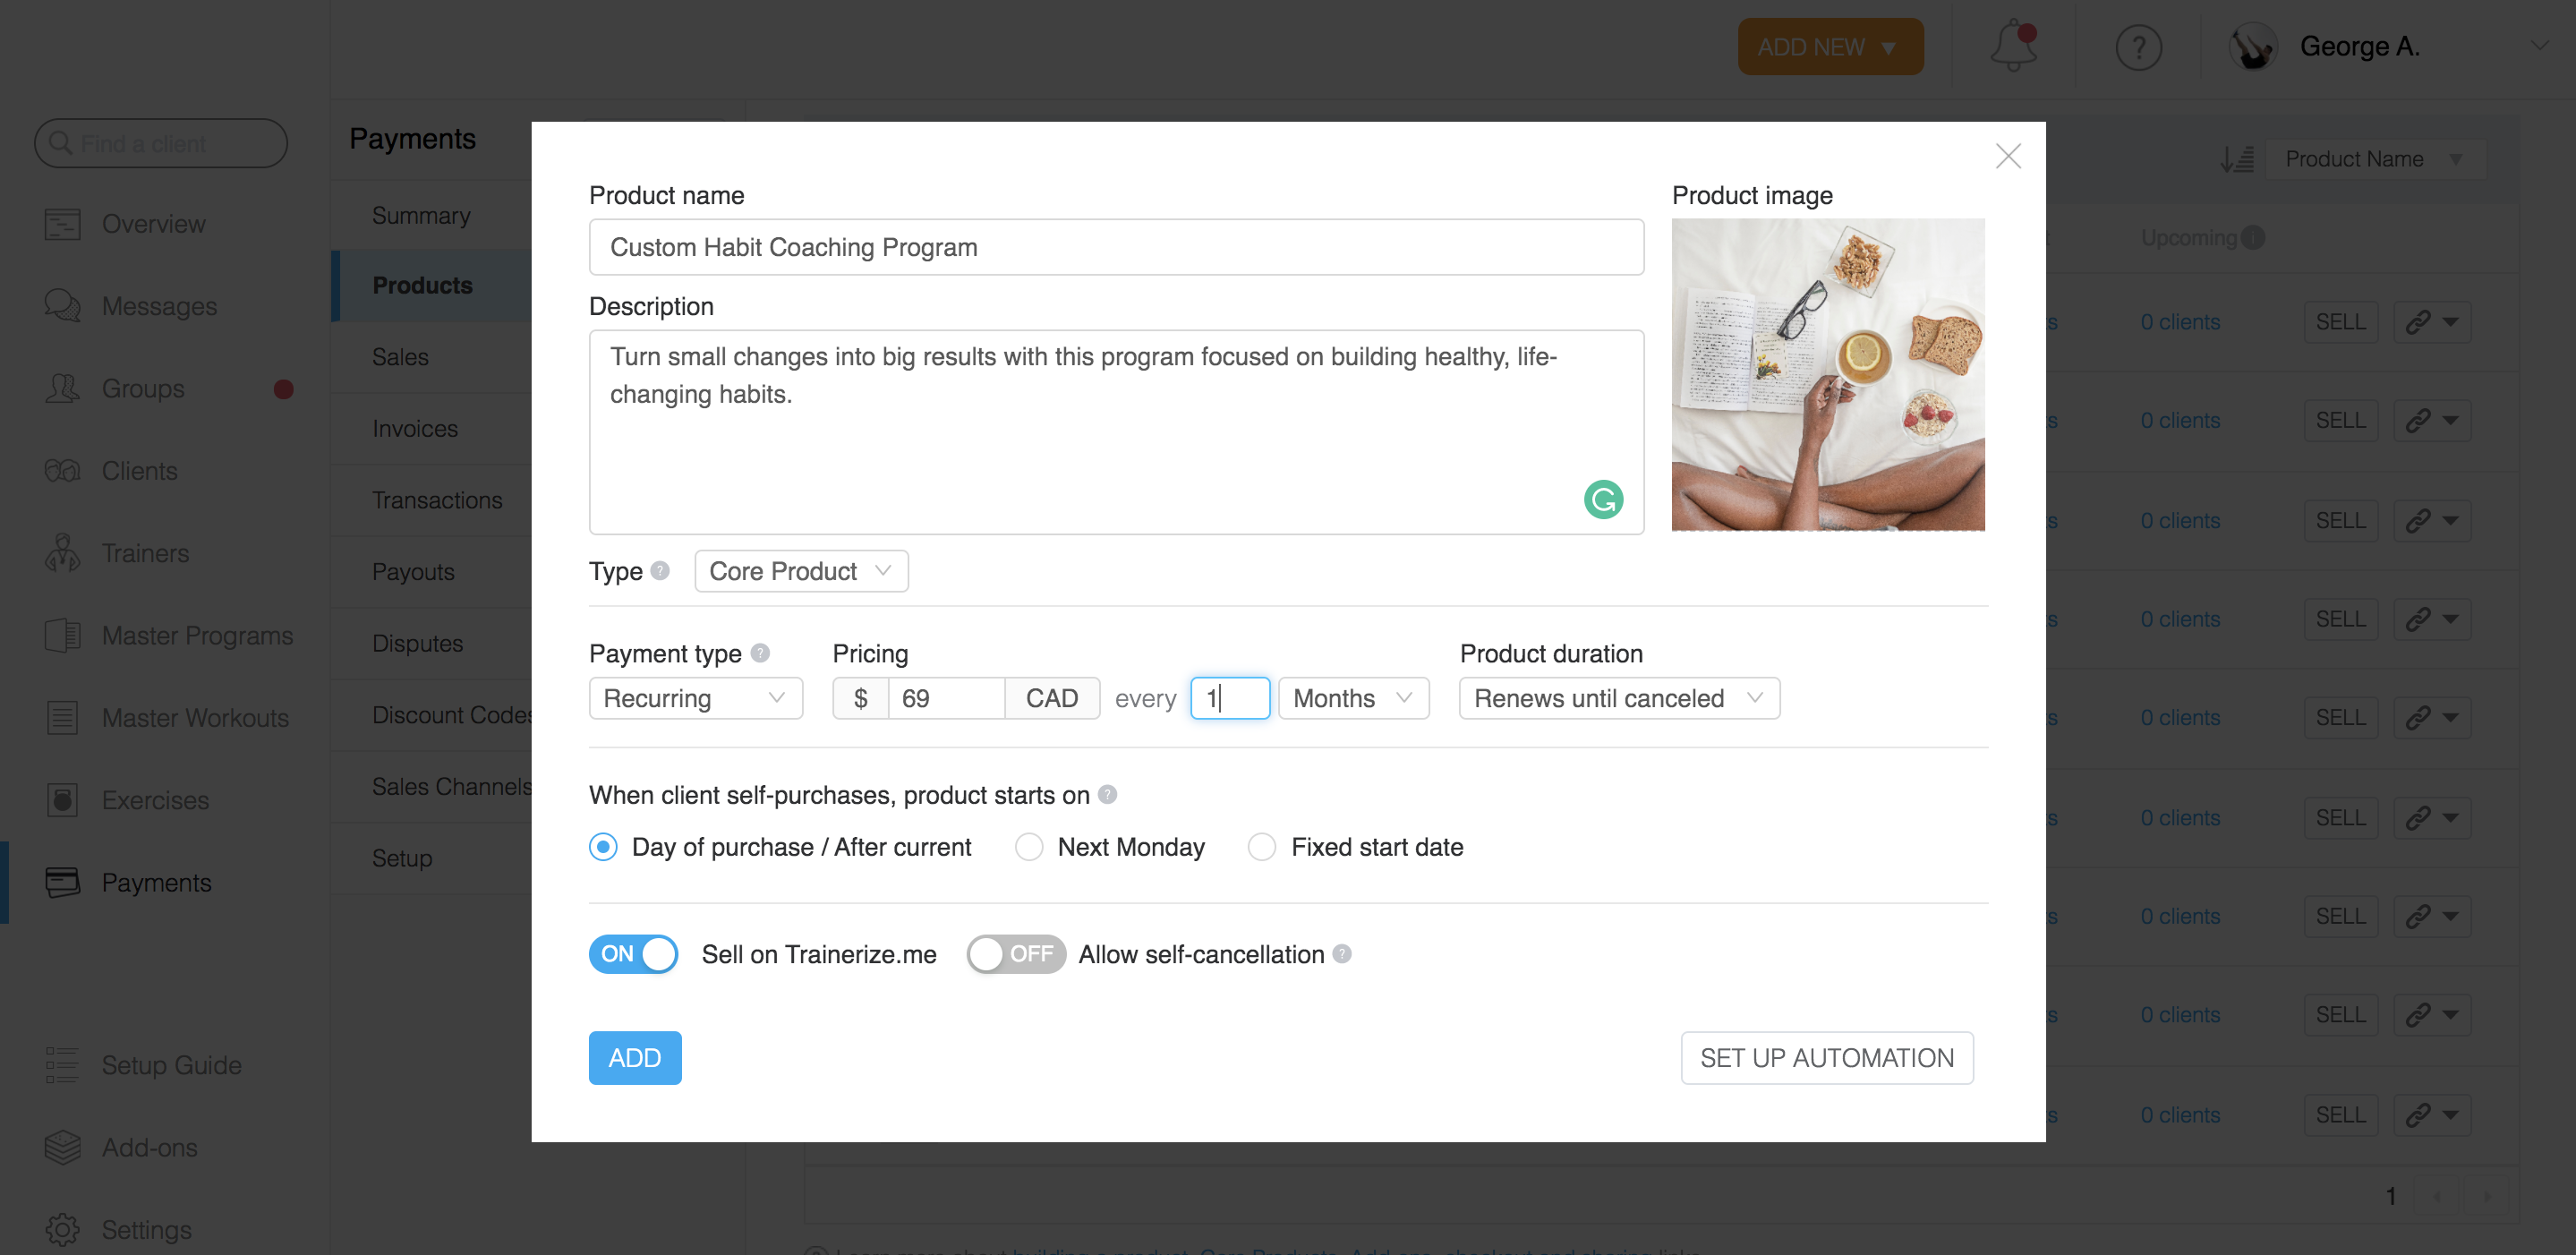
Task: Expand the Recurring payment type dropdown
Action: tap(695, 698)
